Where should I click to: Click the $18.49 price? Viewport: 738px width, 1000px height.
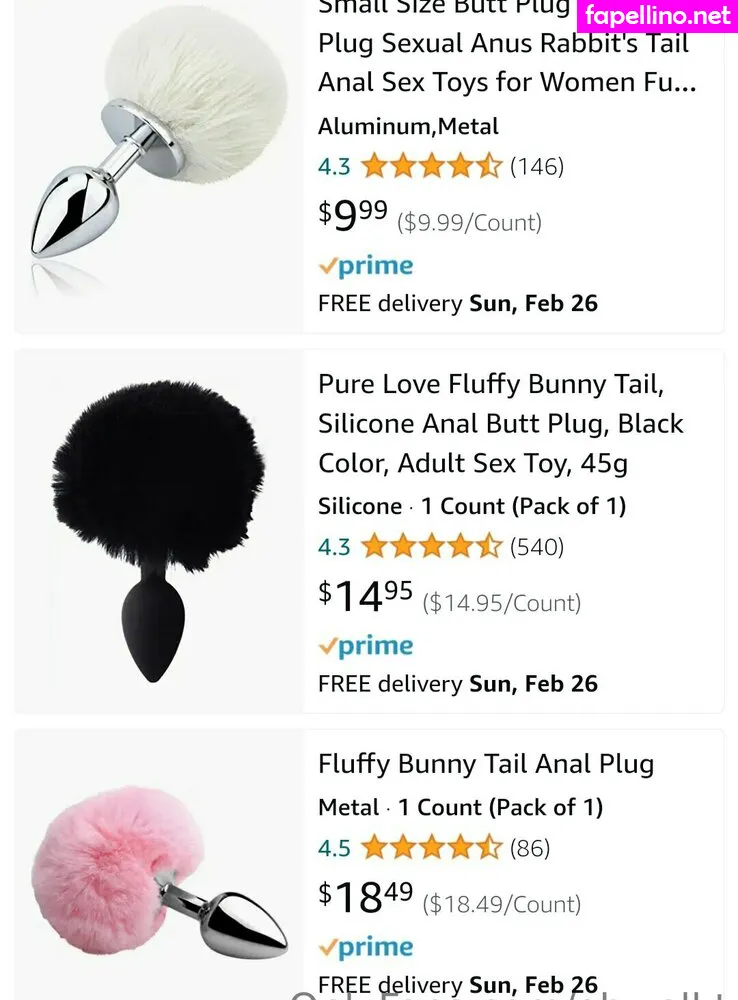[x=365, y=898]
